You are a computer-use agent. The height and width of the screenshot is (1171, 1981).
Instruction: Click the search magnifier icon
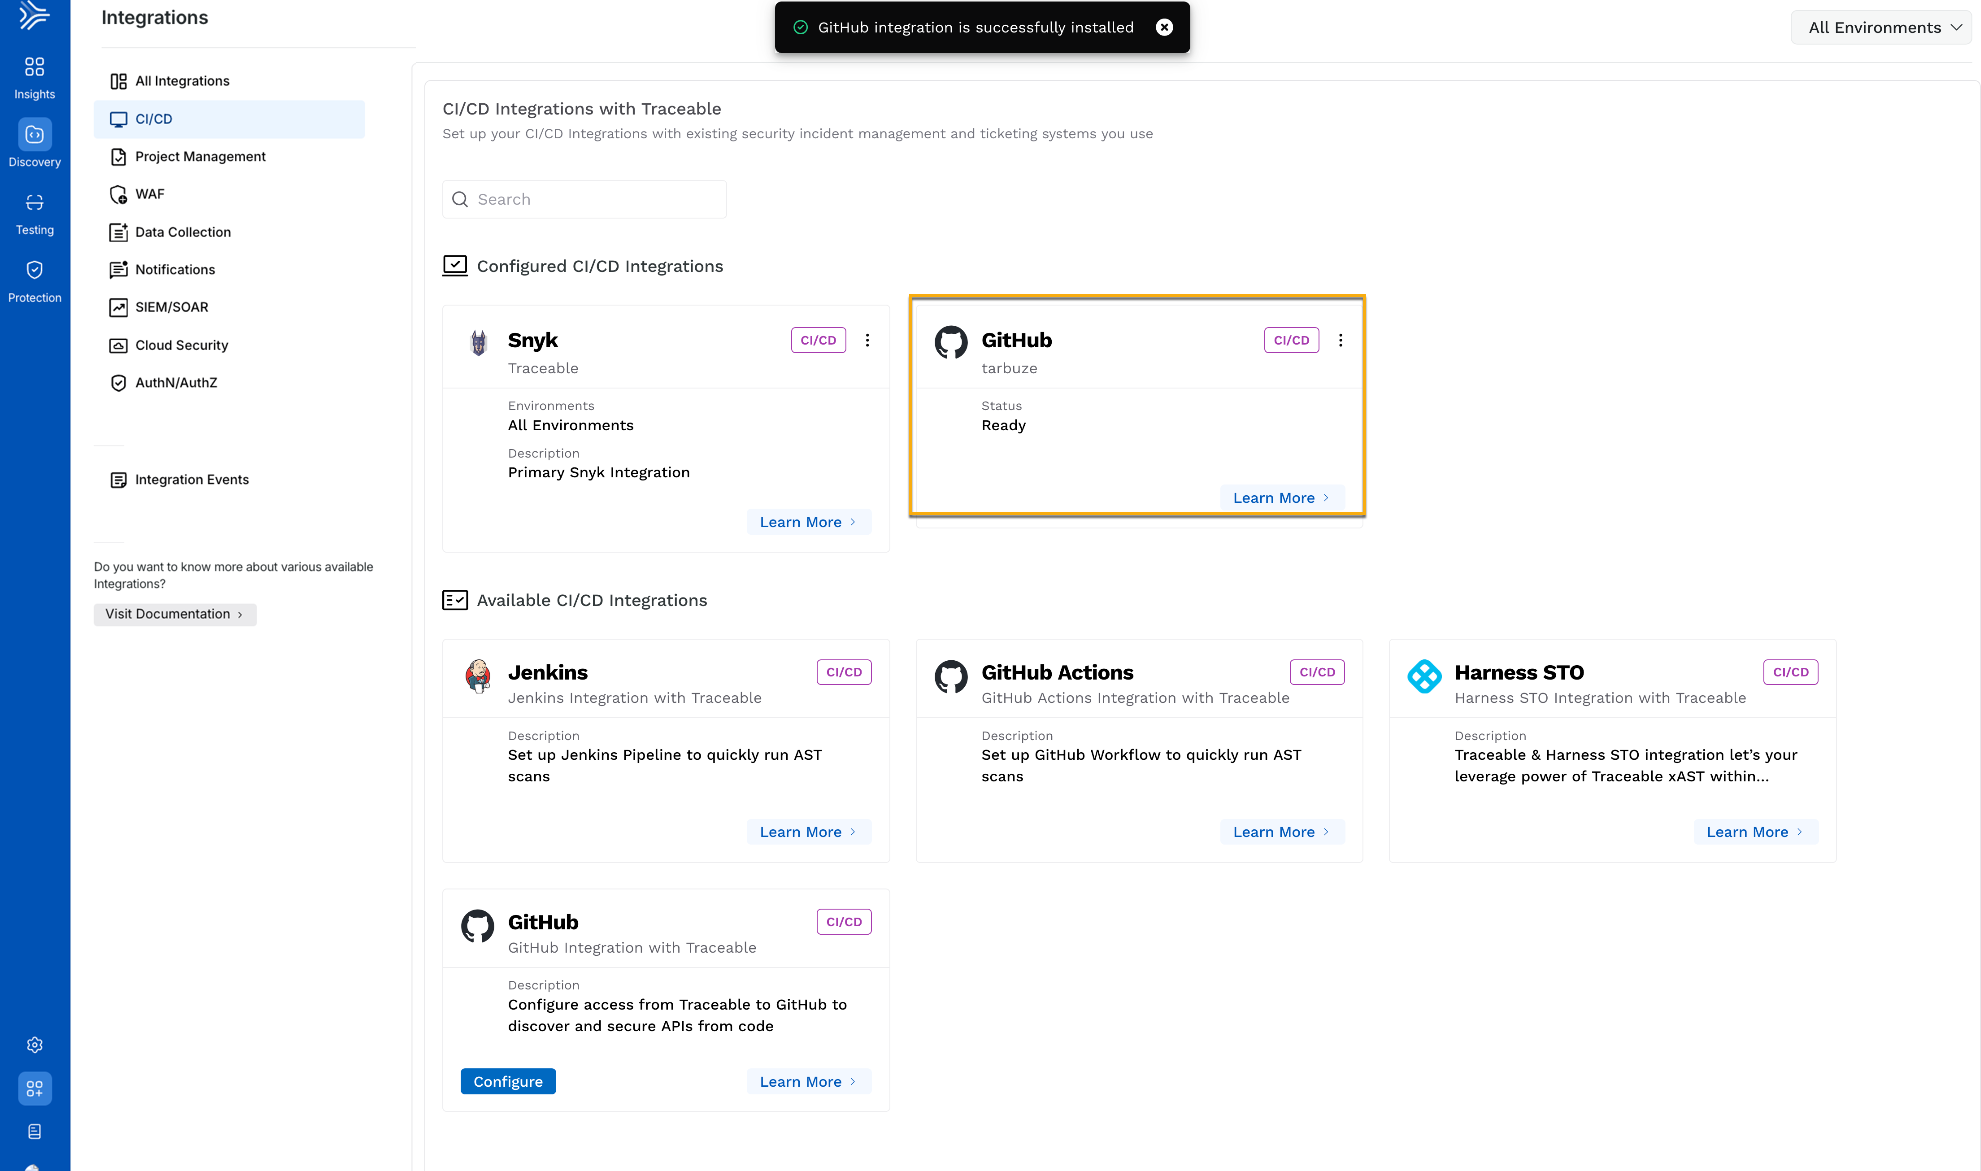pyautogui.click(x=460, y=199)
